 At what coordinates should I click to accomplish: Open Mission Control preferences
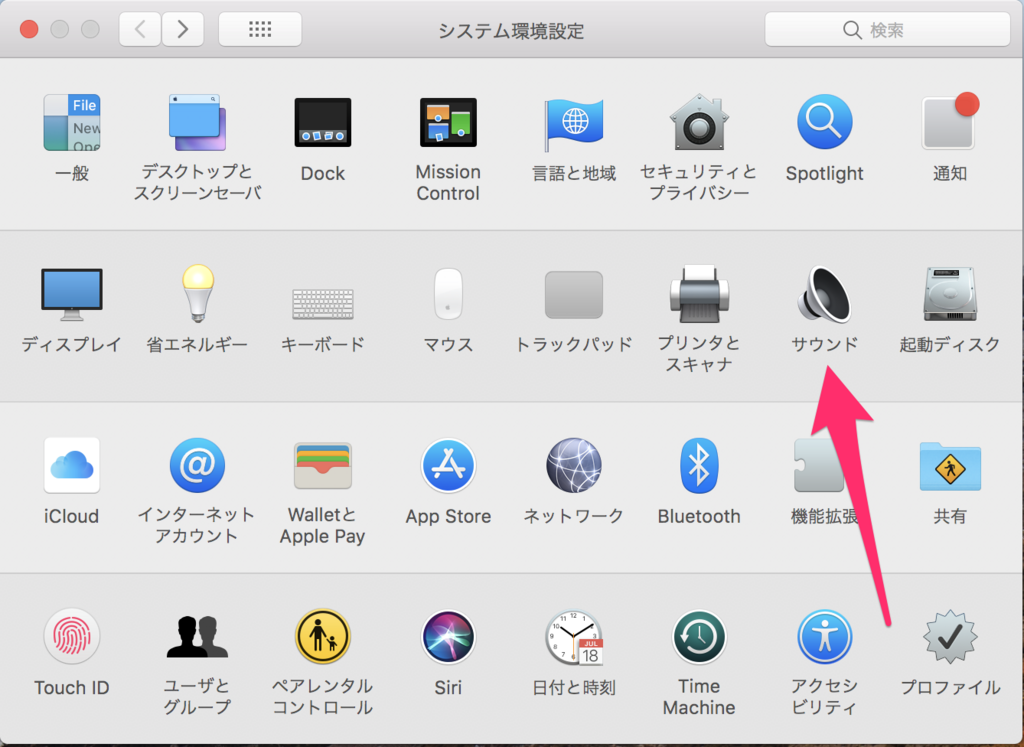448,123
